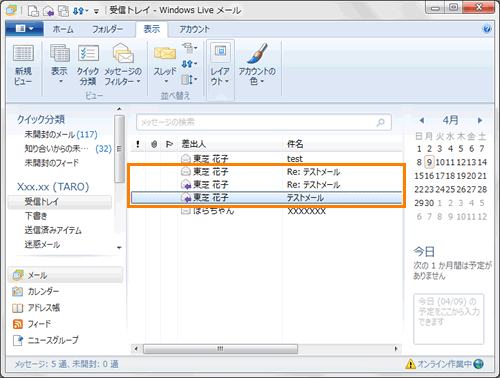
Task: Open 未開封のフィード quick view
Action: [51, 163]
